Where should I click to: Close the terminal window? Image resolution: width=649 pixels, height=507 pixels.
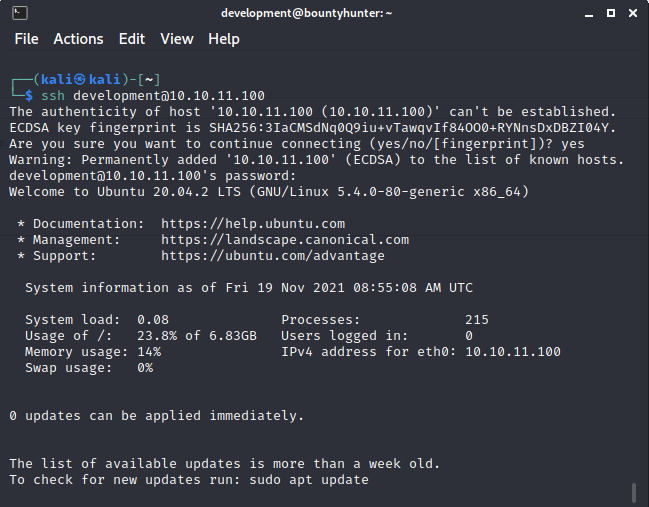pos(633,13)
